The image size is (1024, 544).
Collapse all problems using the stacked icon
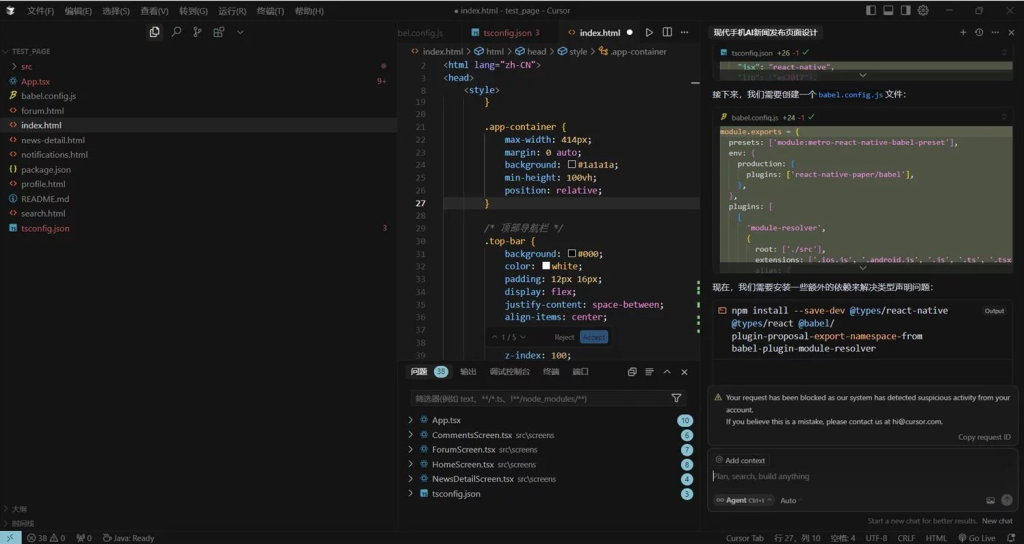pos(632,372)
